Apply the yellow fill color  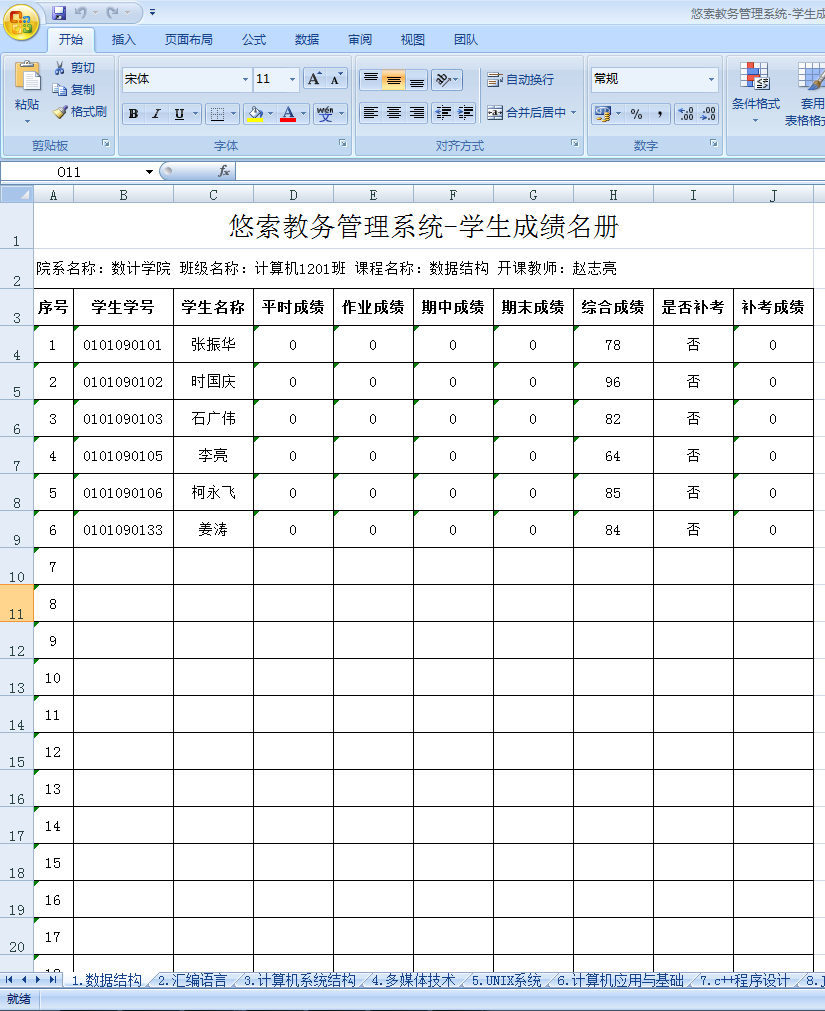[255, 114]
